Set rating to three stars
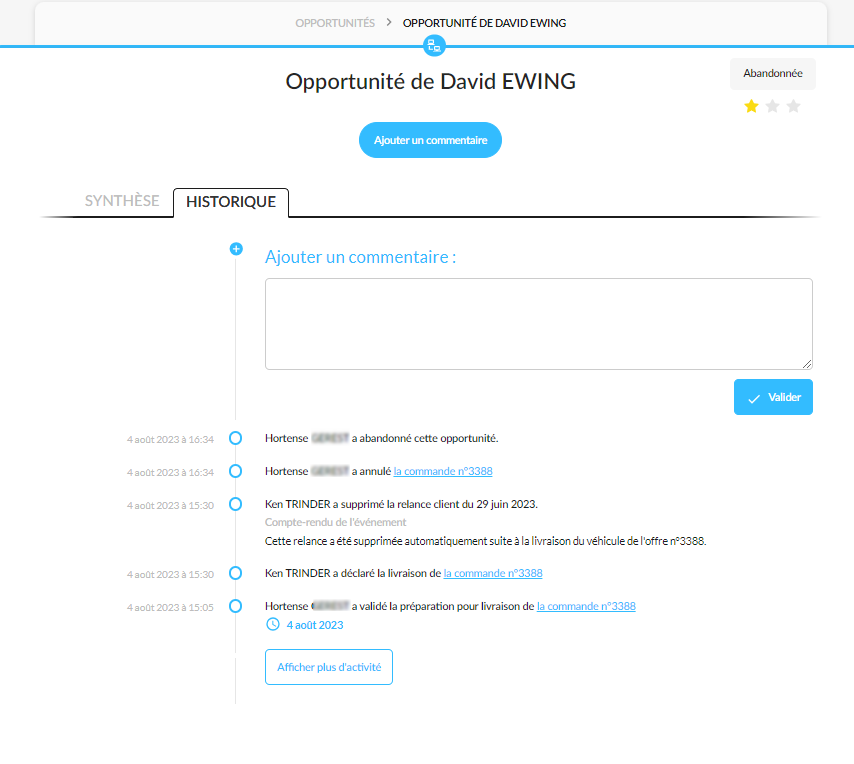 [x=794, y=106]
